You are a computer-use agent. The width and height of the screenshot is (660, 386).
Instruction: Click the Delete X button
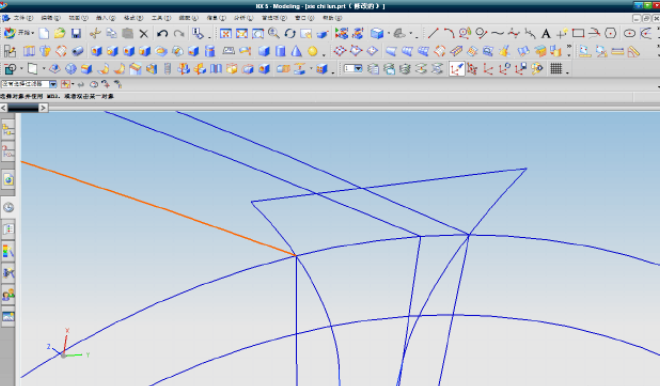coord(144,33)
